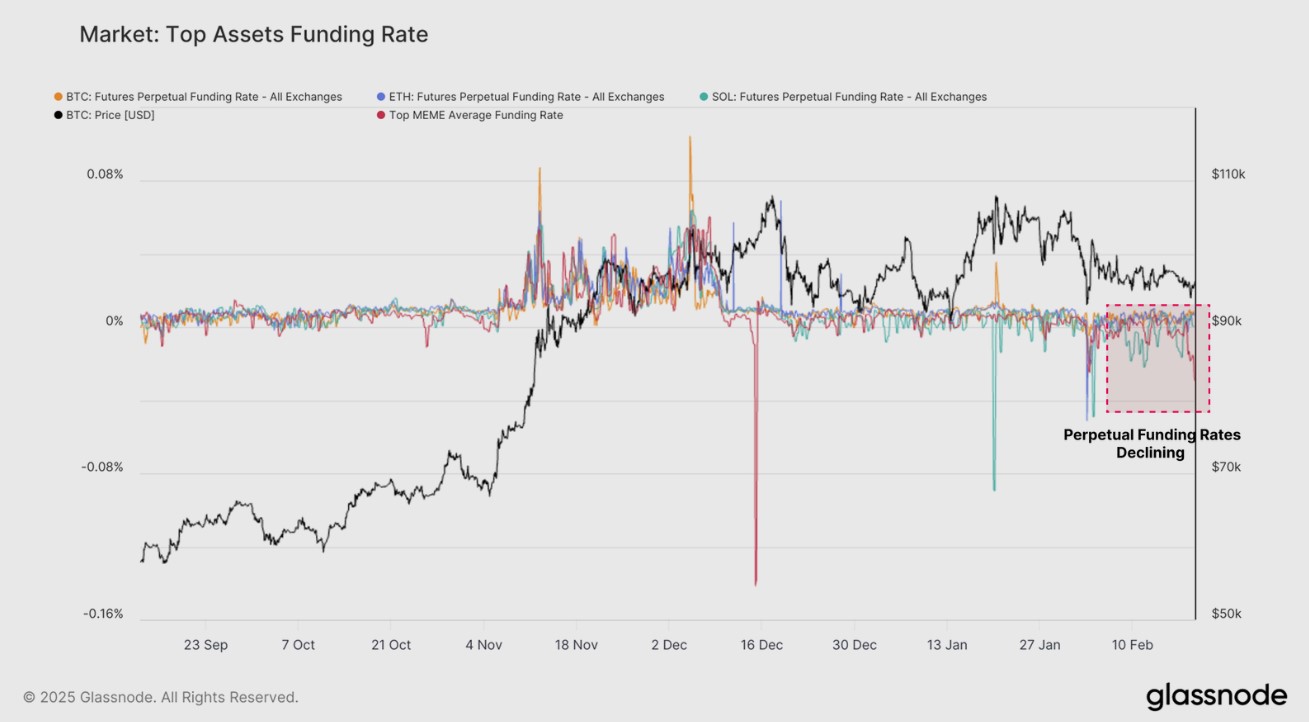Image resolution: width=1309 pixels, height=722 pixels.
Task: Toggle ETH Futures Perpetual Funding Rate series label
Action: (527, 97)
